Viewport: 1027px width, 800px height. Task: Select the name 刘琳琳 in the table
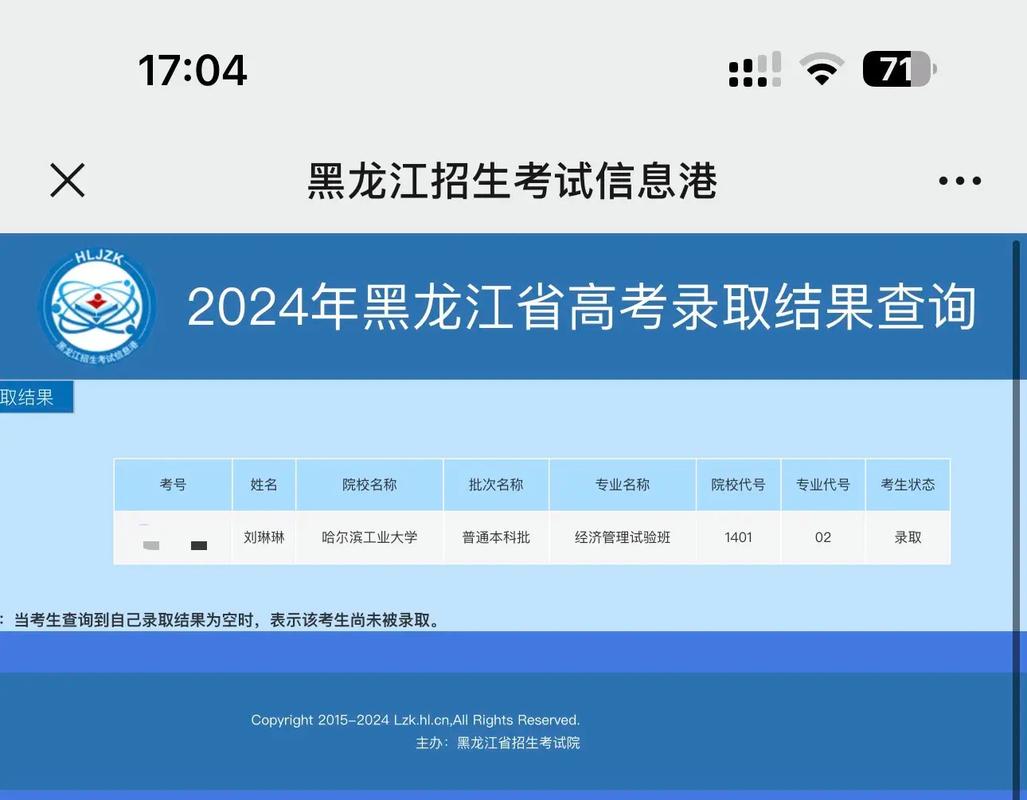pyautogui.click(x=263, y=537)
